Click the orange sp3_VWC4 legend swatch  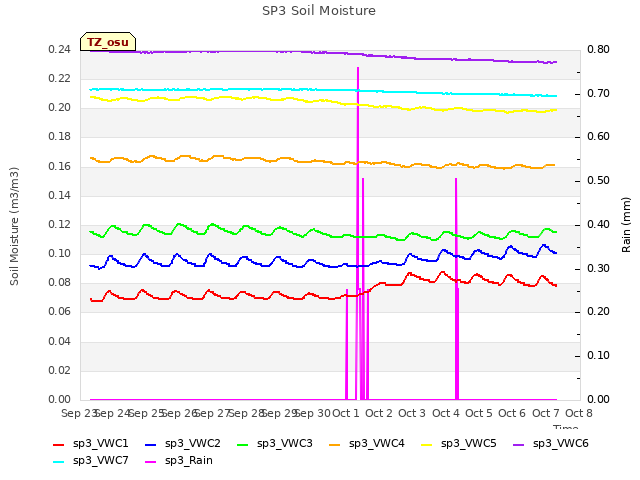335,445
